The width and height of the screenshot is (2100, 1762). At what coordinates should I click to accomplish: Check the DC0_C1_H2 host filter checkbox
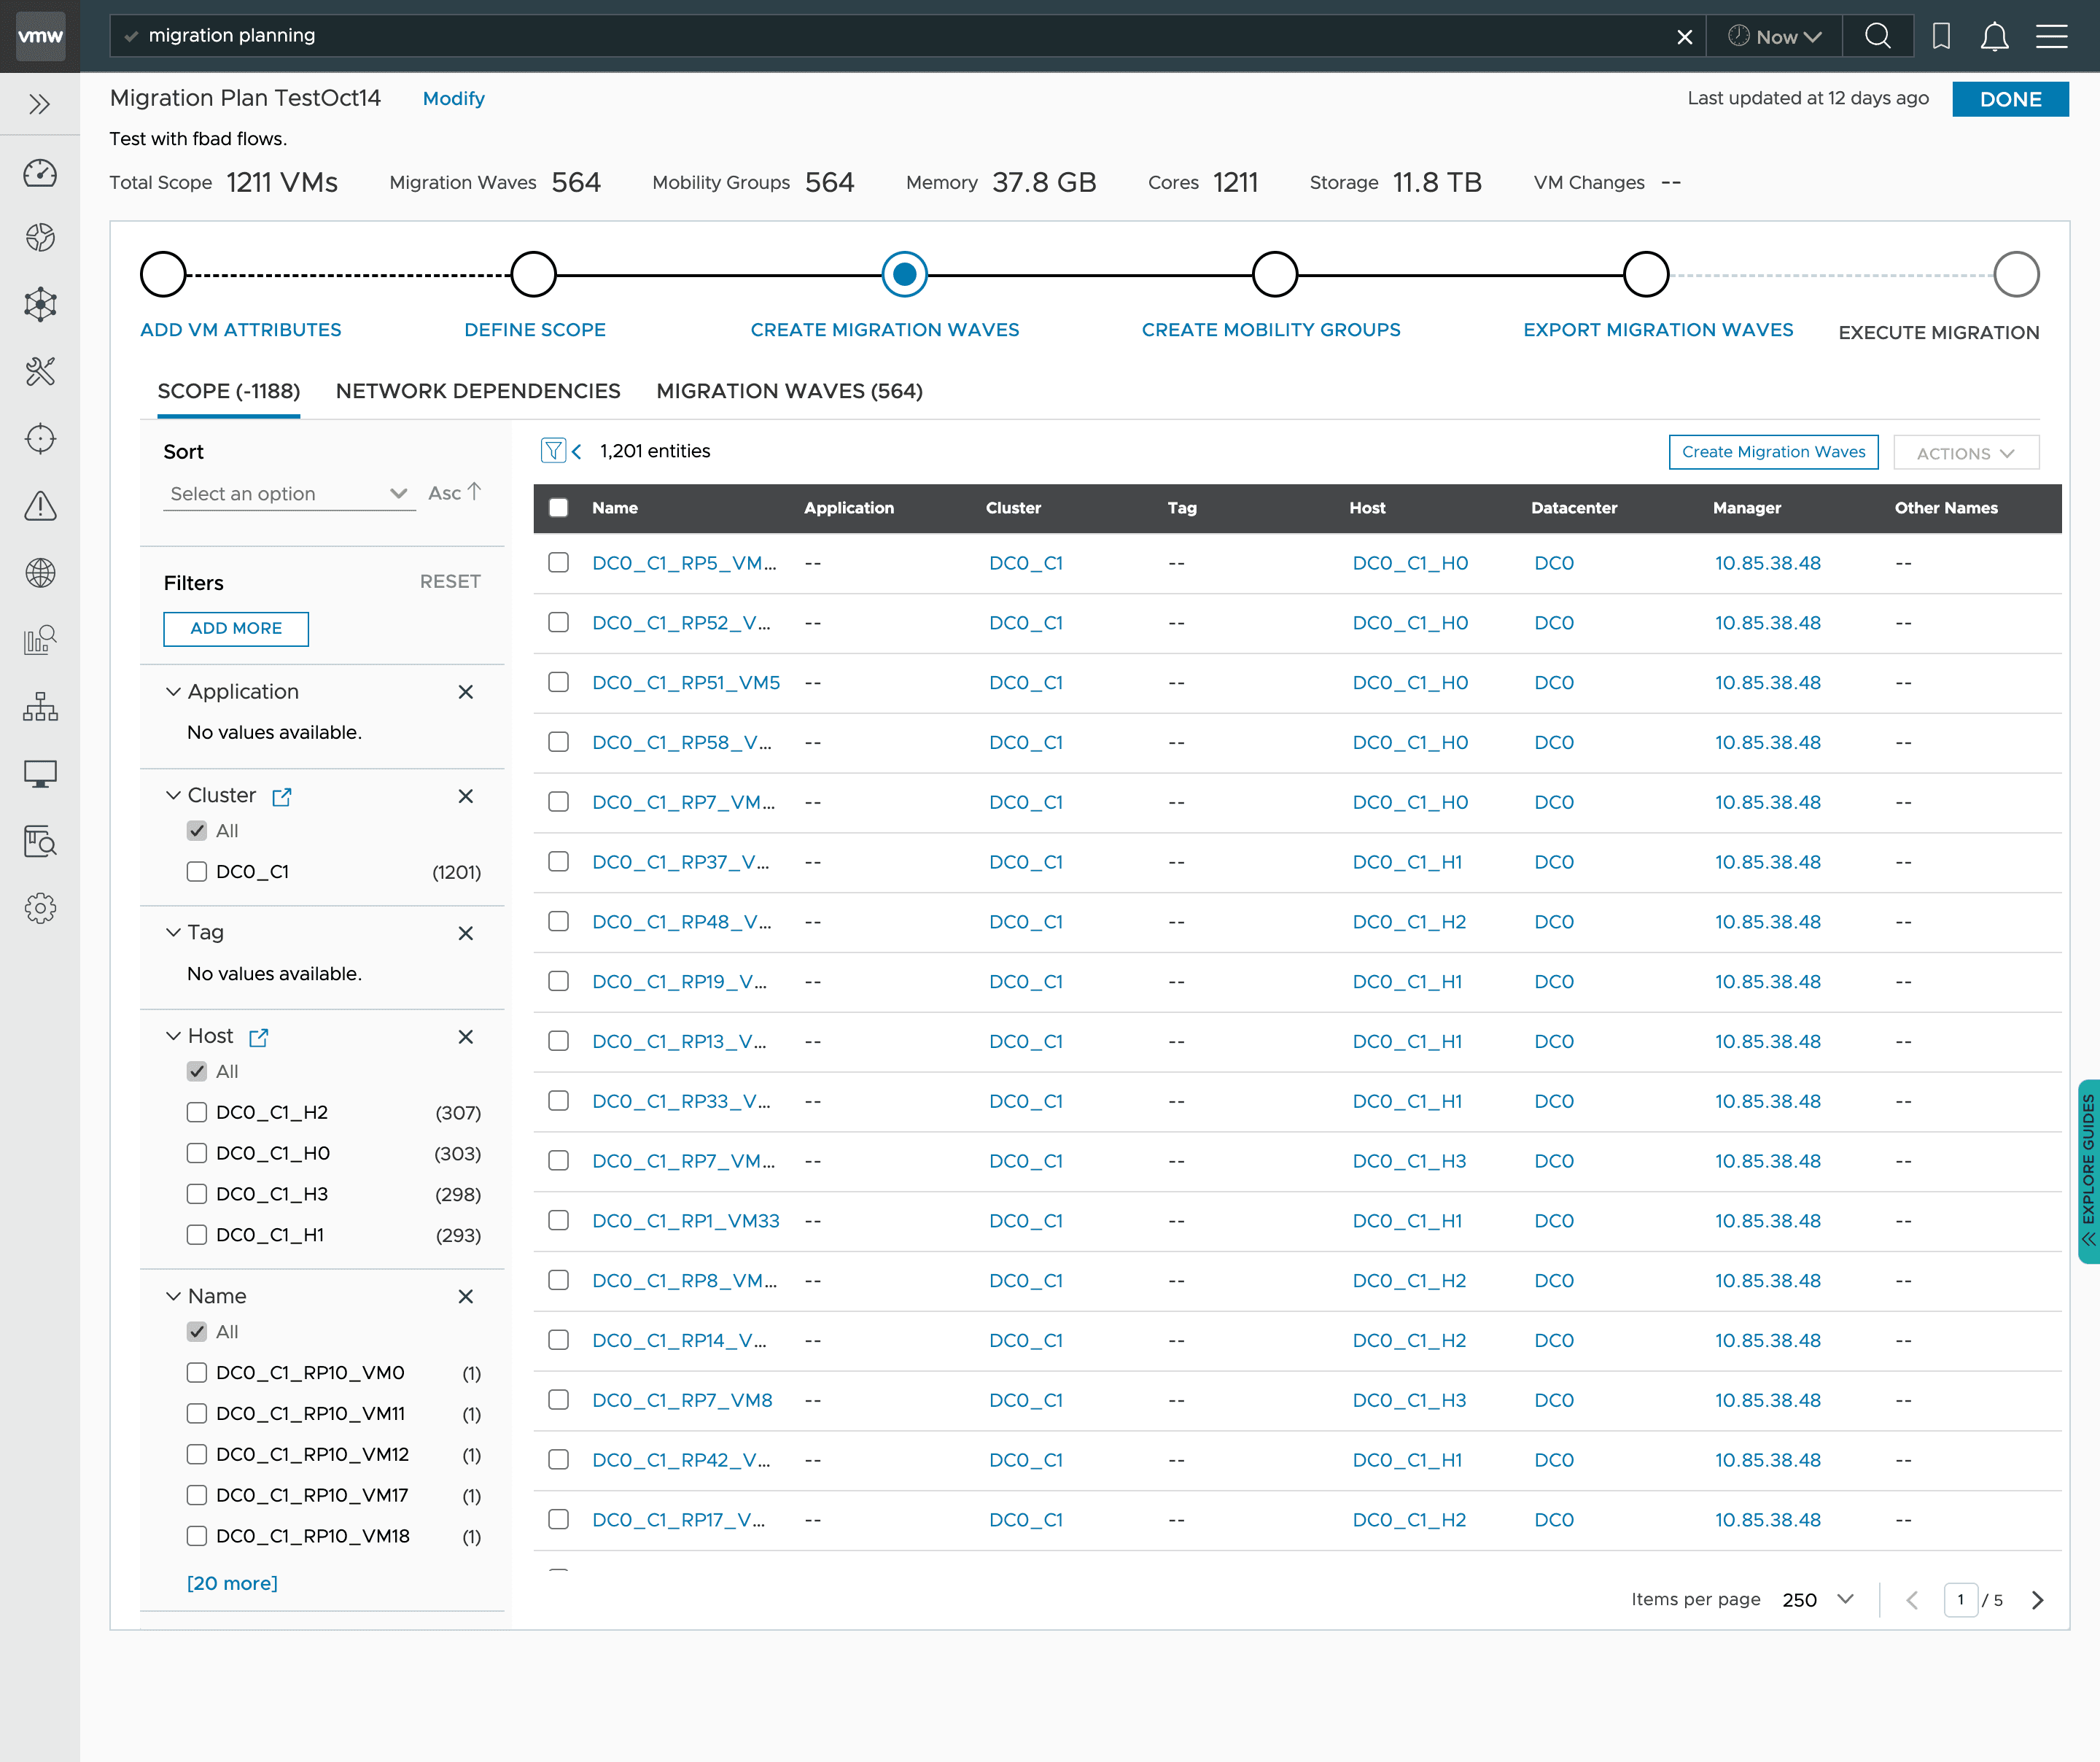[197, 1112]
